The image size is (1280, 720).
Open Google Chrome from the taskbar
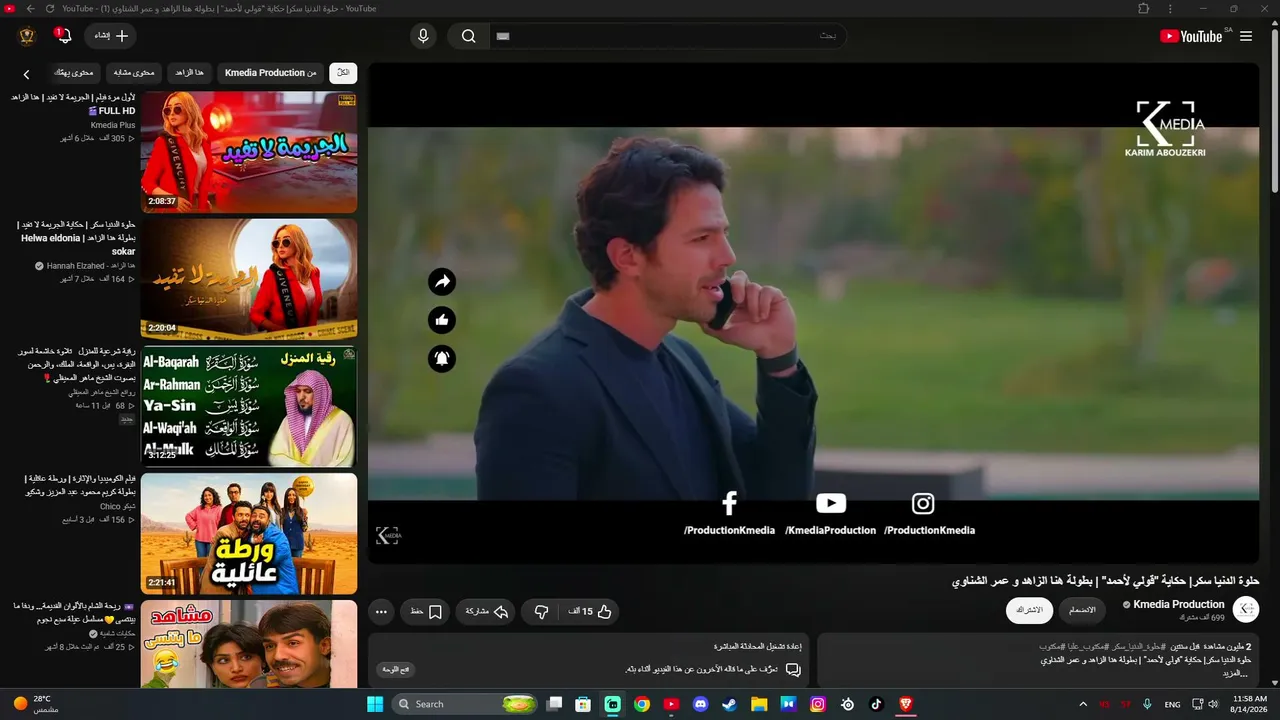[642, 704]
